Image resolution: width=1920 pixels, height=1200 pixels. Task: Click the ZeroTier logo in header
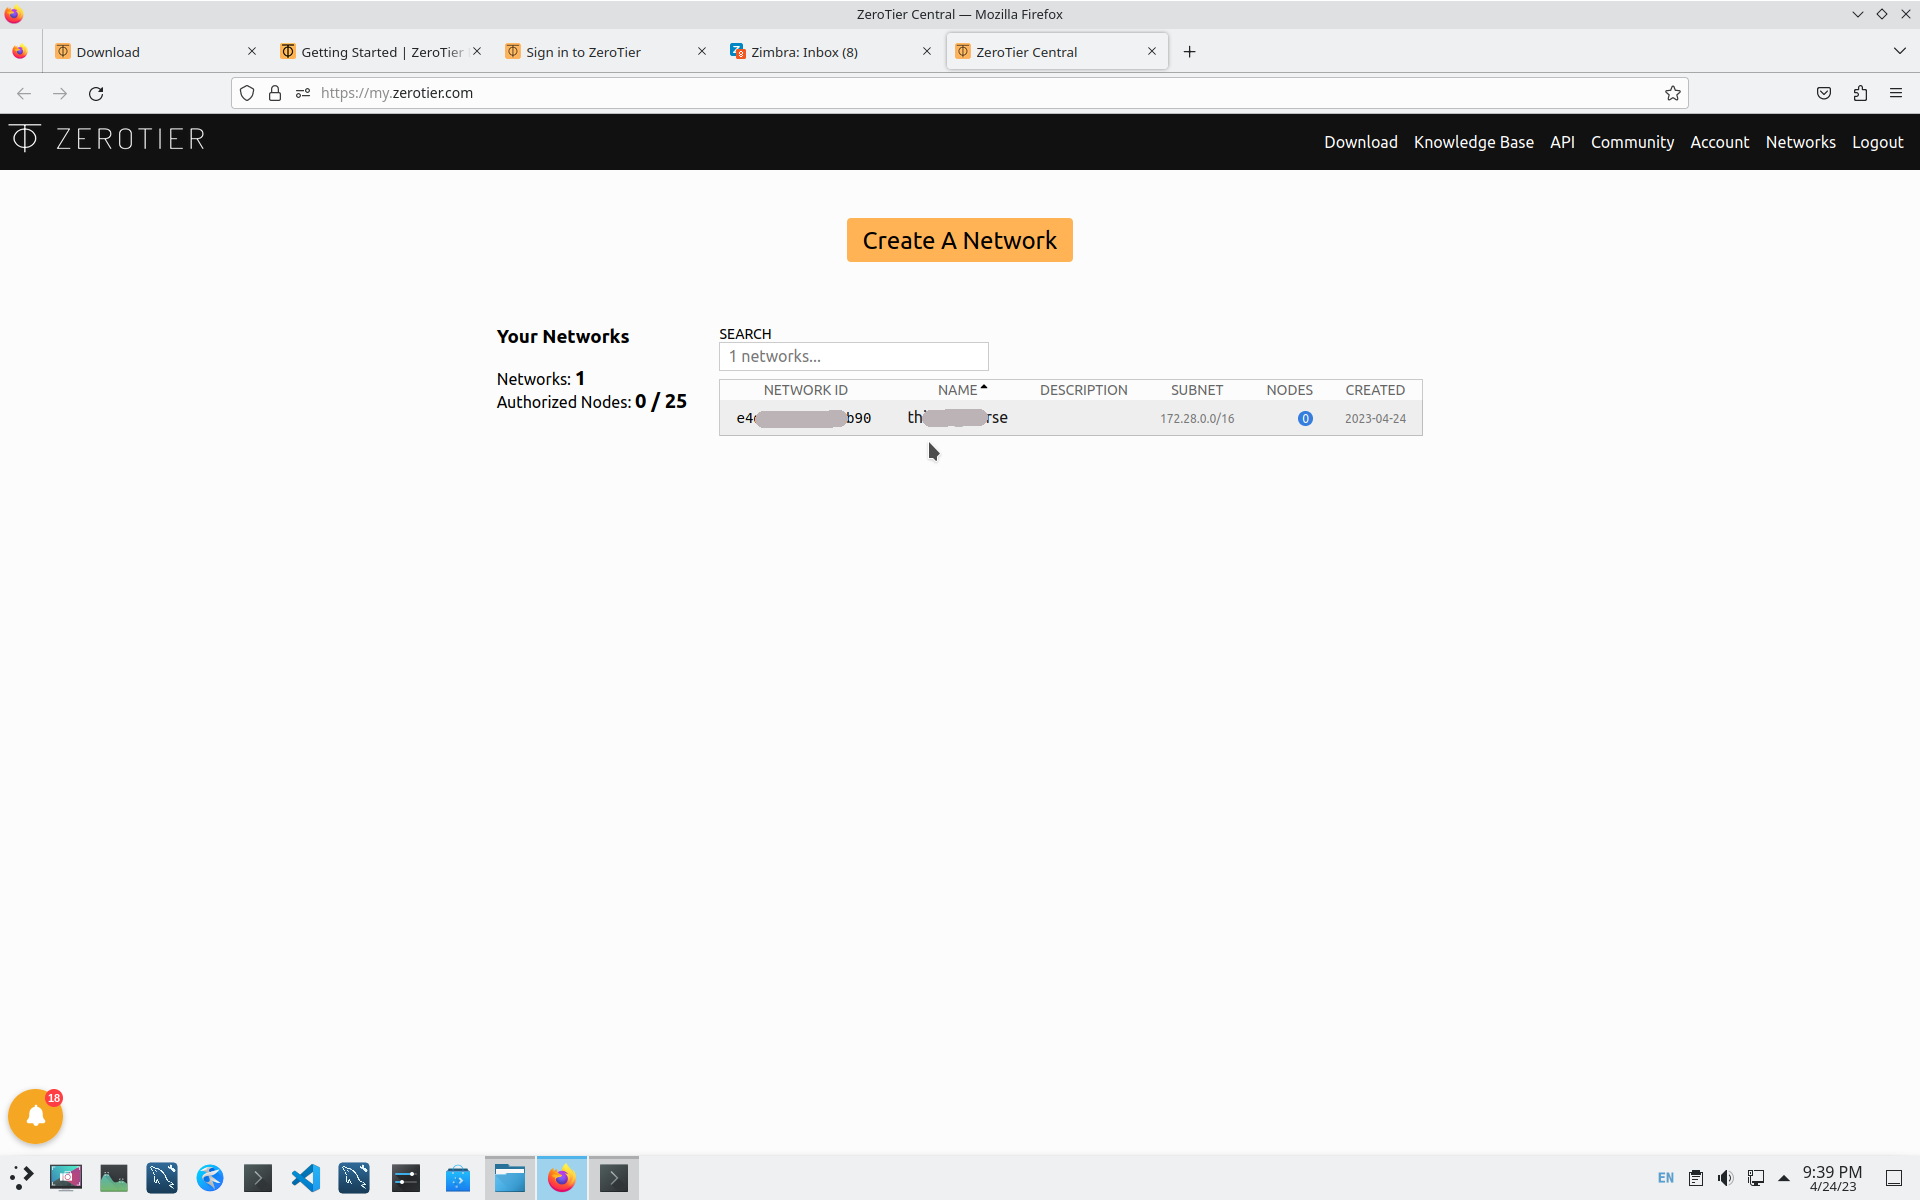pyautogui.click(x=107, y=139)
